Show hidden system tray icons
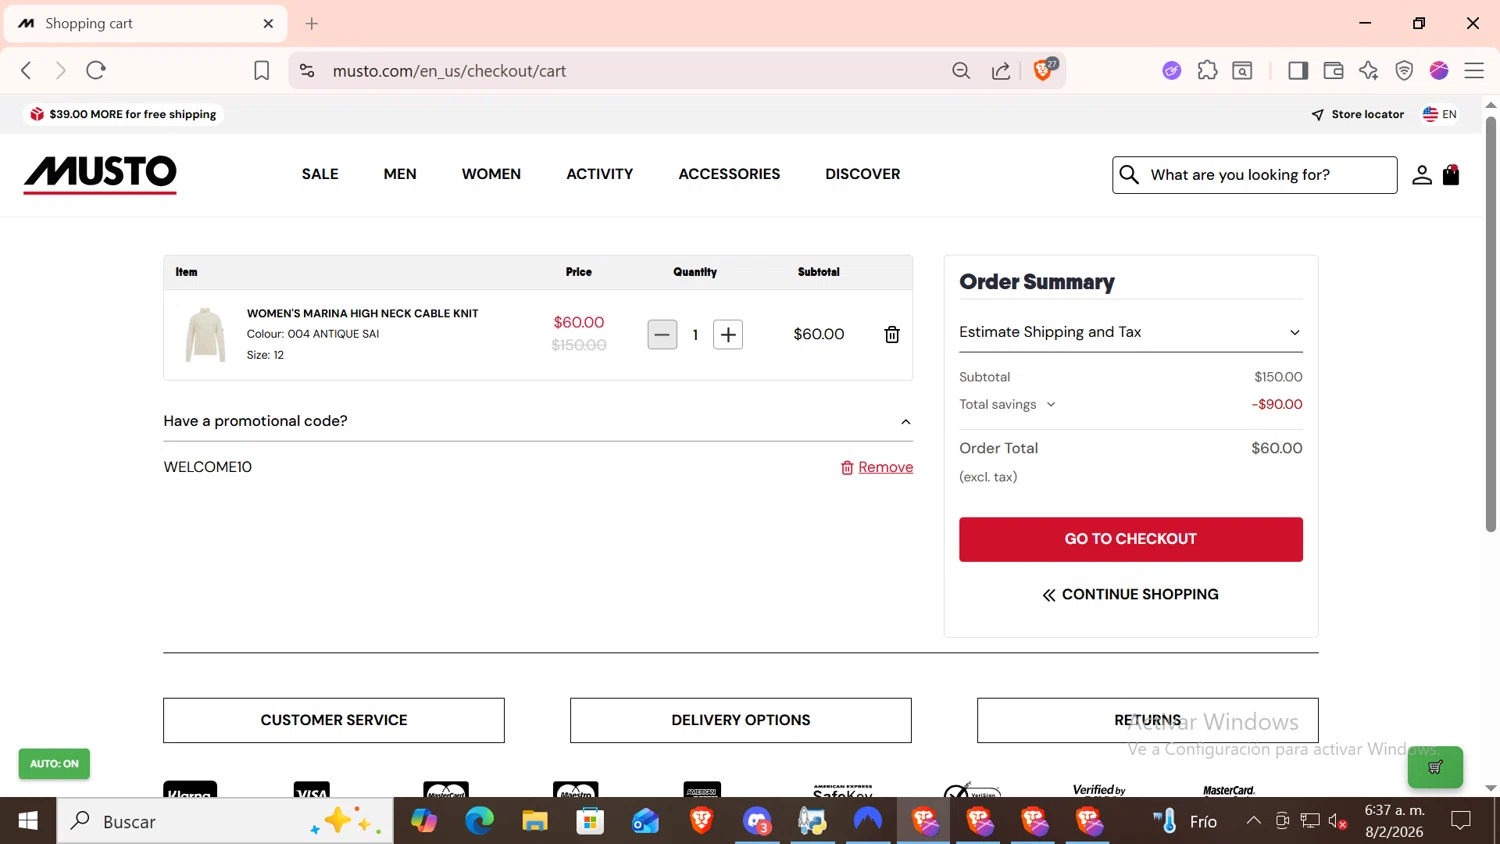The width and height of the screenshot is (1500, 844). pyautogui.click(x=1253, y=821)
